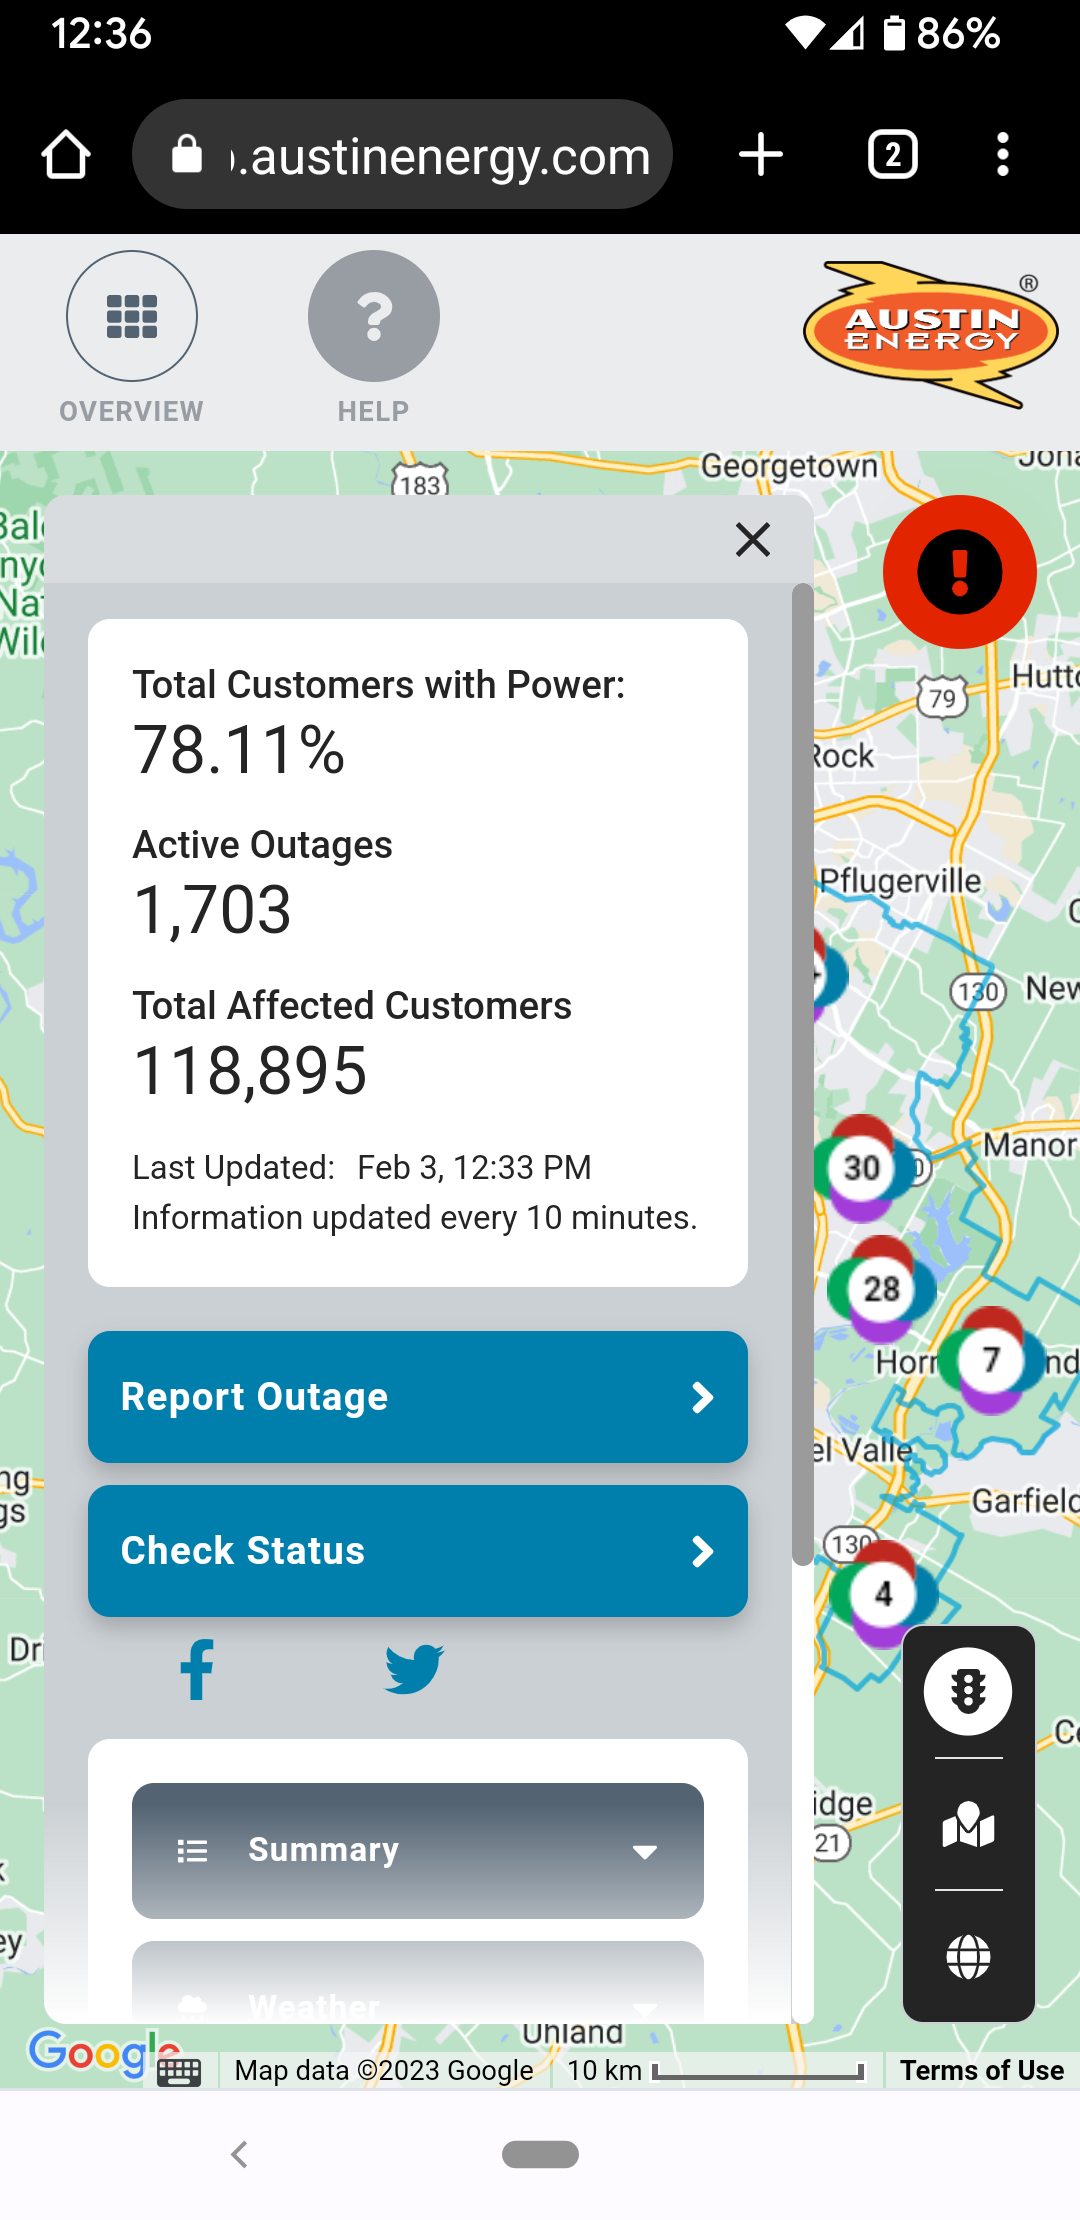
Task: Open the map layers icon
Action: (x=968, y=1824)
